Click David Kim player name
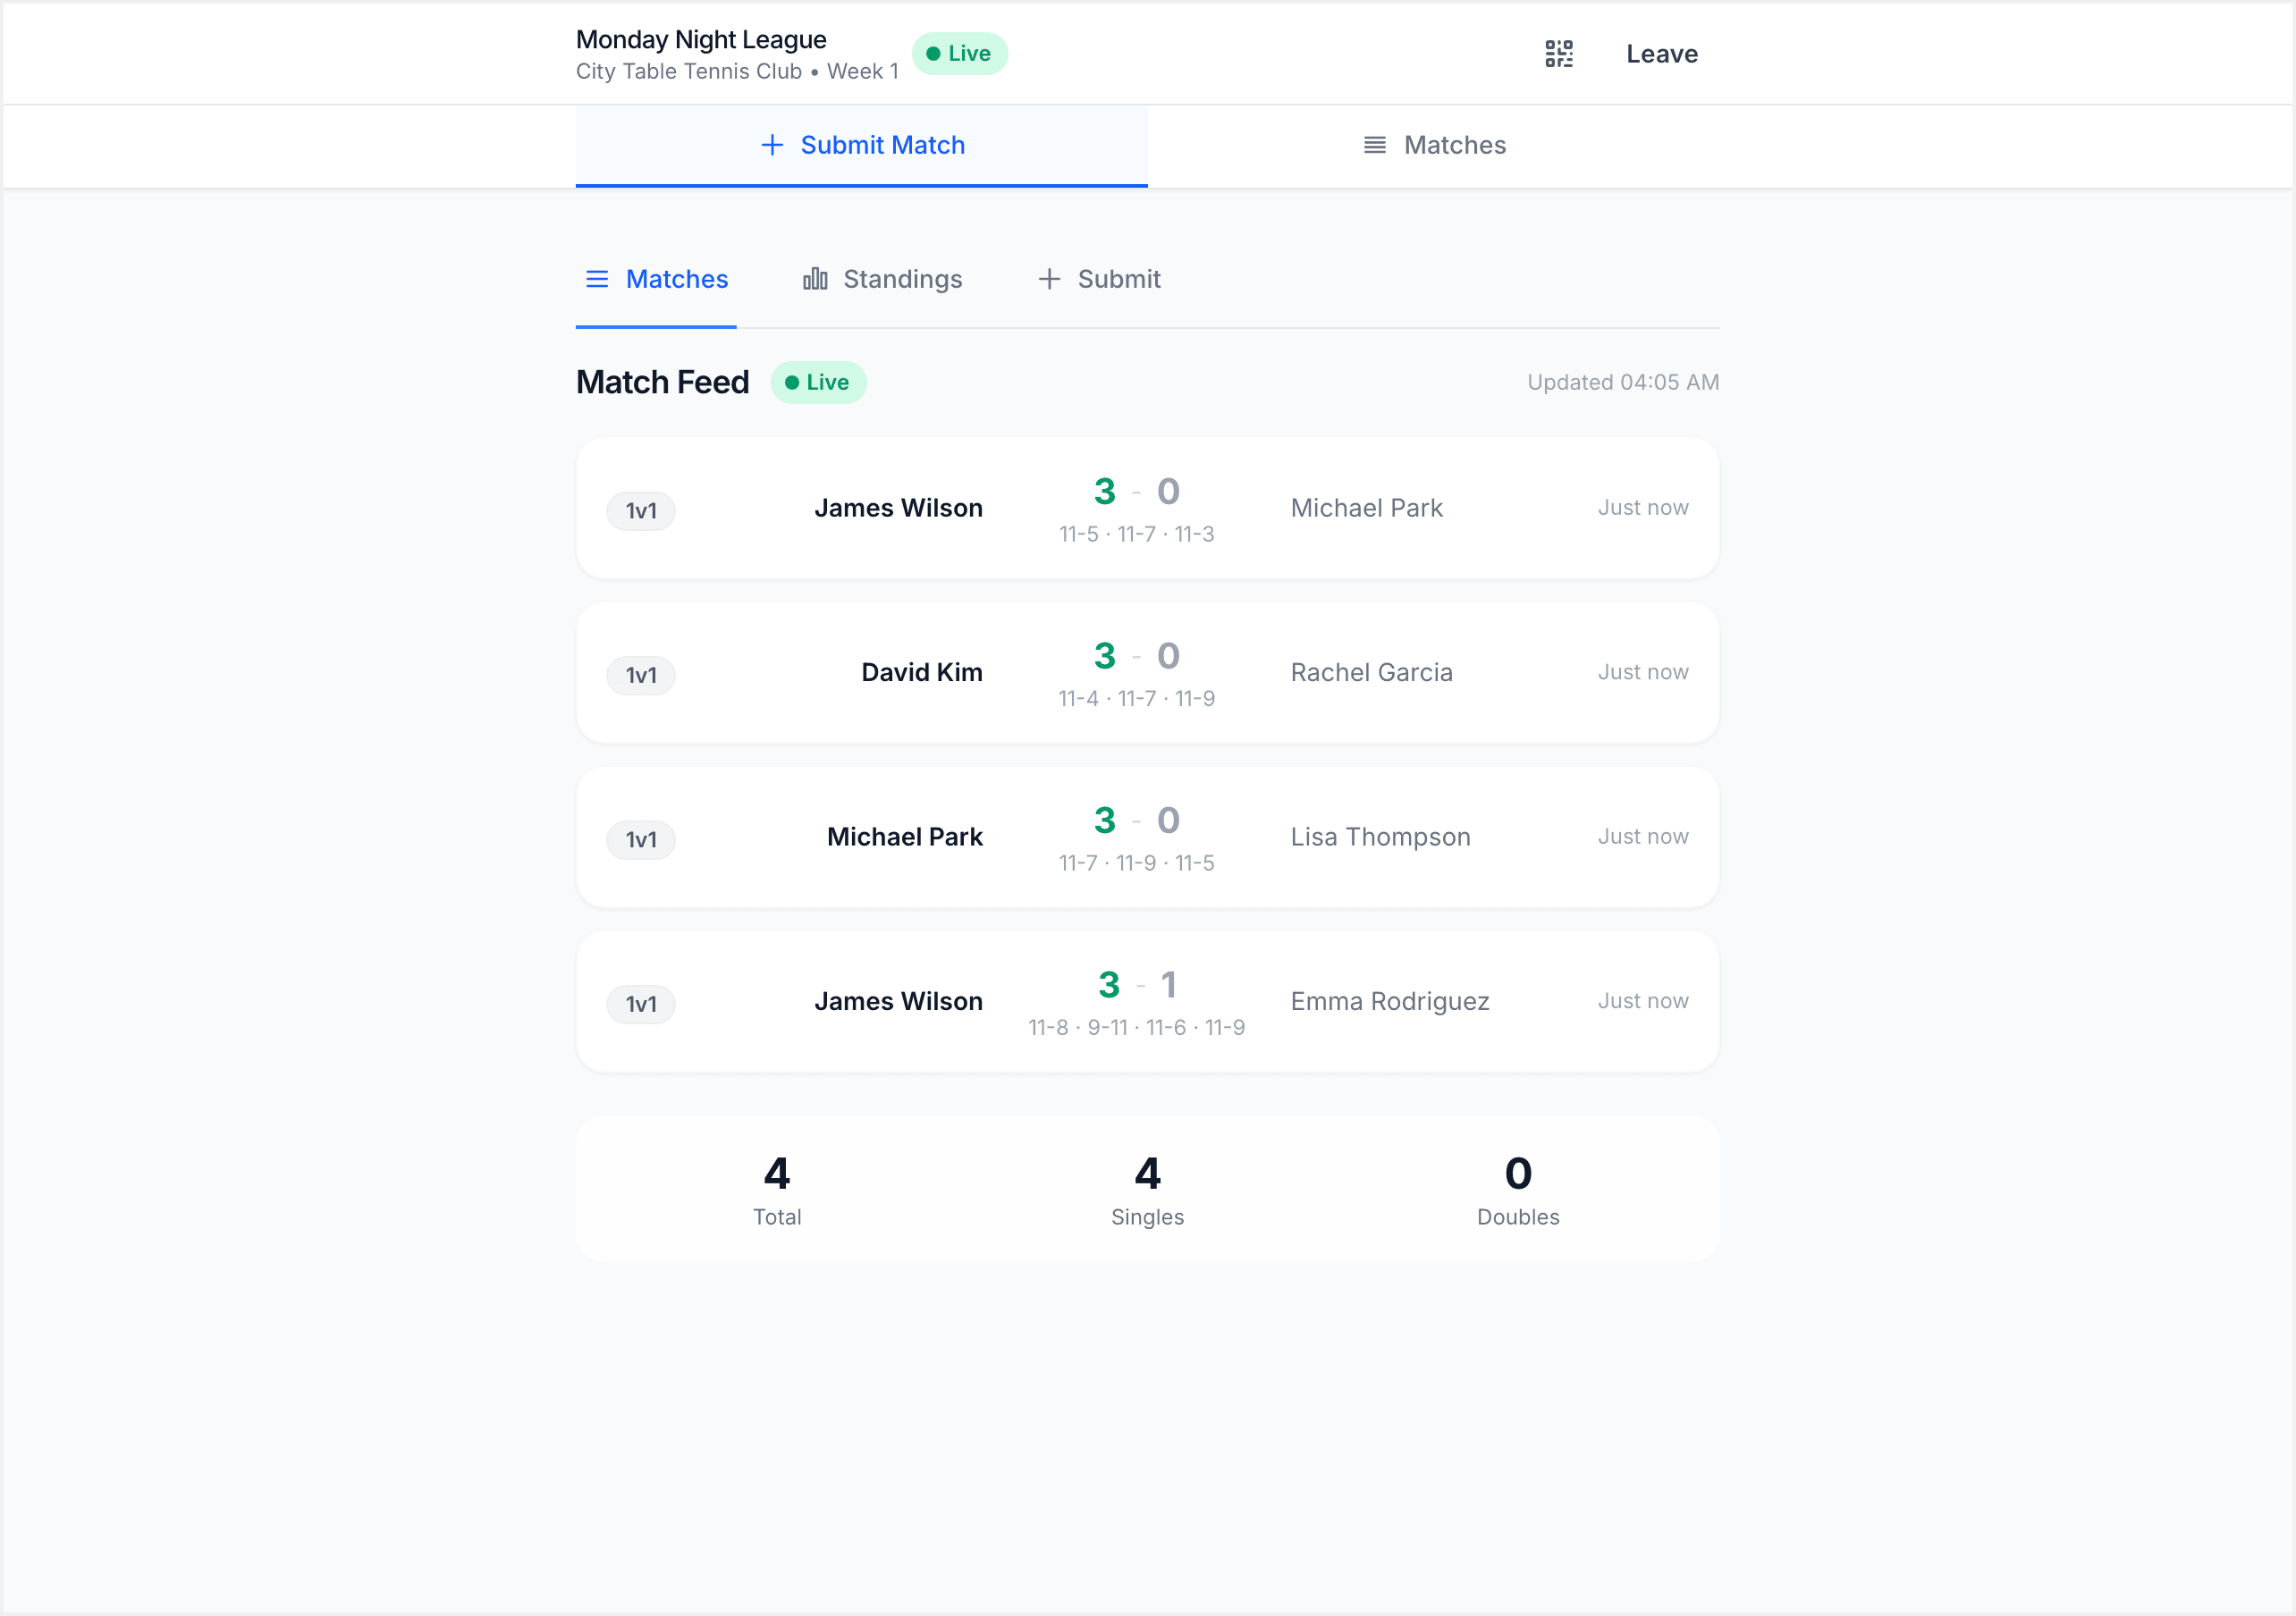The width and height of the screenshot is (2296, 1616). click(922, 672)
